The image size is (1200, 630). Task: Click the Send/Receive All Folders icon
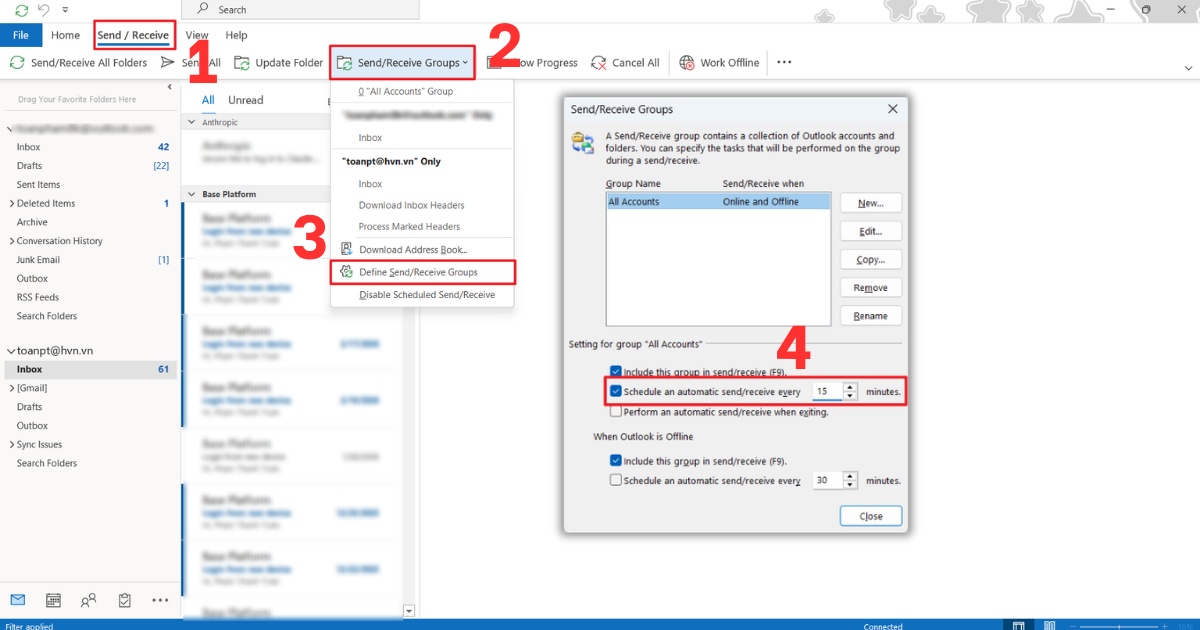(x=17, y=63)
